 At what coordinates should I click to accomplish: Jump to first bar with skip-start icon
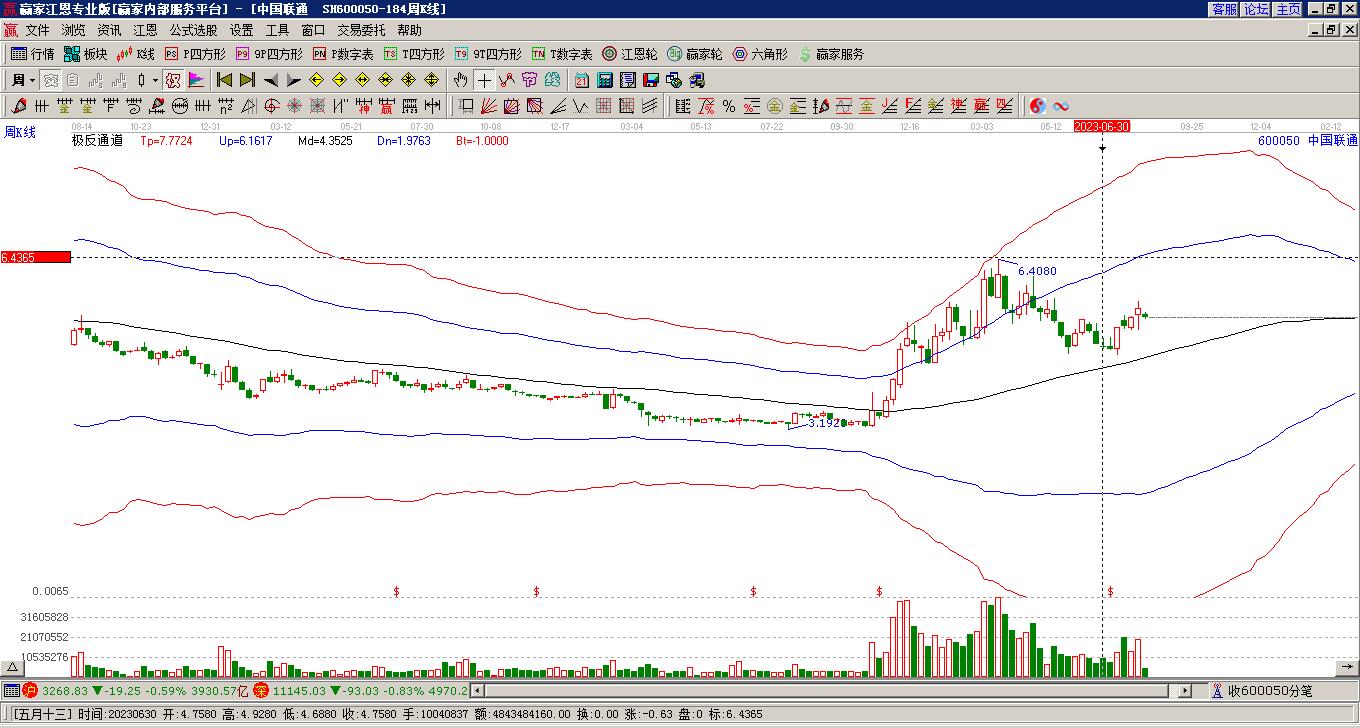[225, 80]
